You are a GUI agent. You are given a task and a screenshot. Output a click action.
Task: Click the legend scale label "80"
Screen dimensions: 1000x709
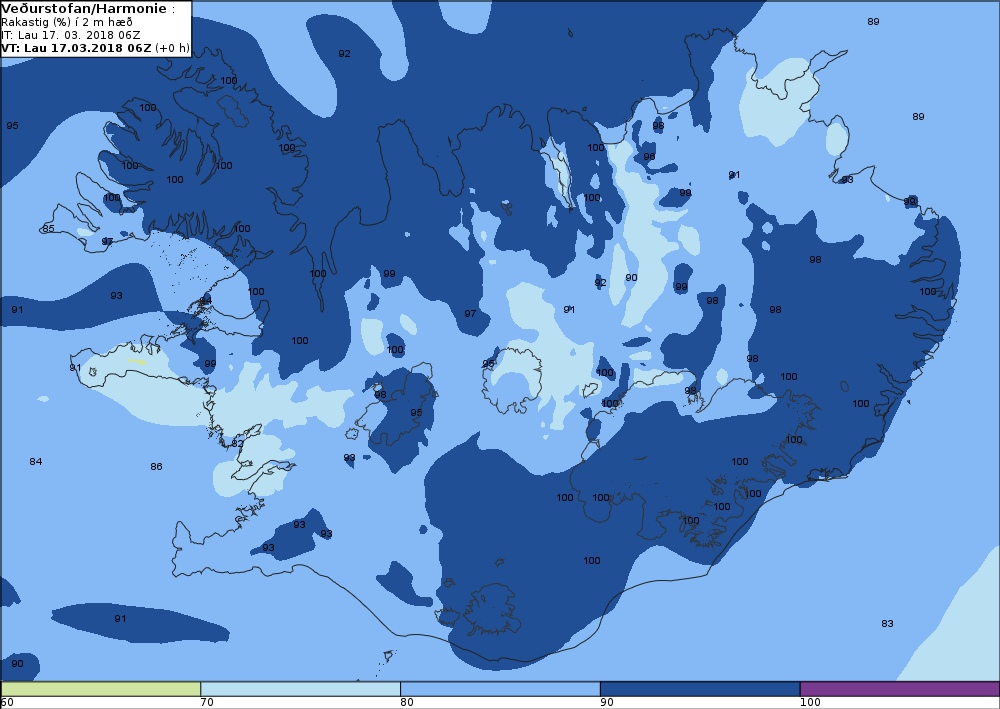tap(406, 703)
